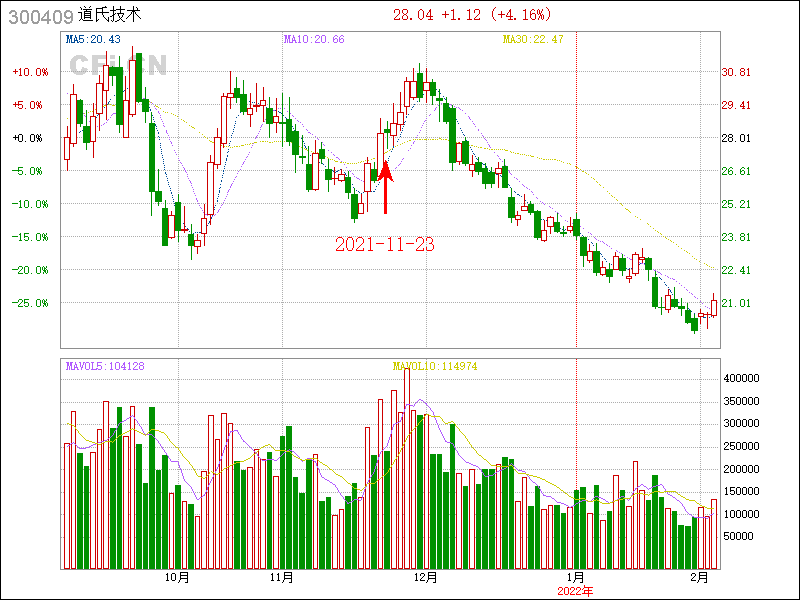
Task: Click the MAVOL10:114974 volume label
Action: (435, 366)
